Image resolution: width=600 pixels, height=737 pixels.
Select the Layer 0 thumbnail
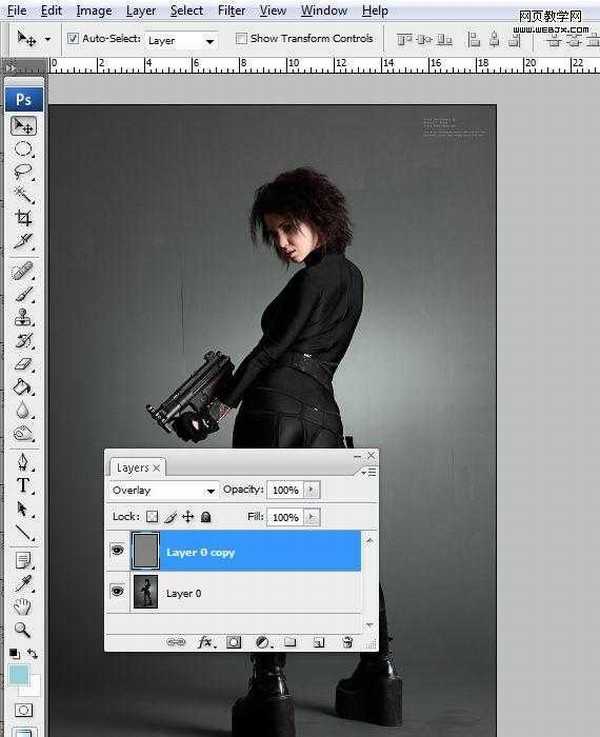pyautogui.click(x=146, y=592)
